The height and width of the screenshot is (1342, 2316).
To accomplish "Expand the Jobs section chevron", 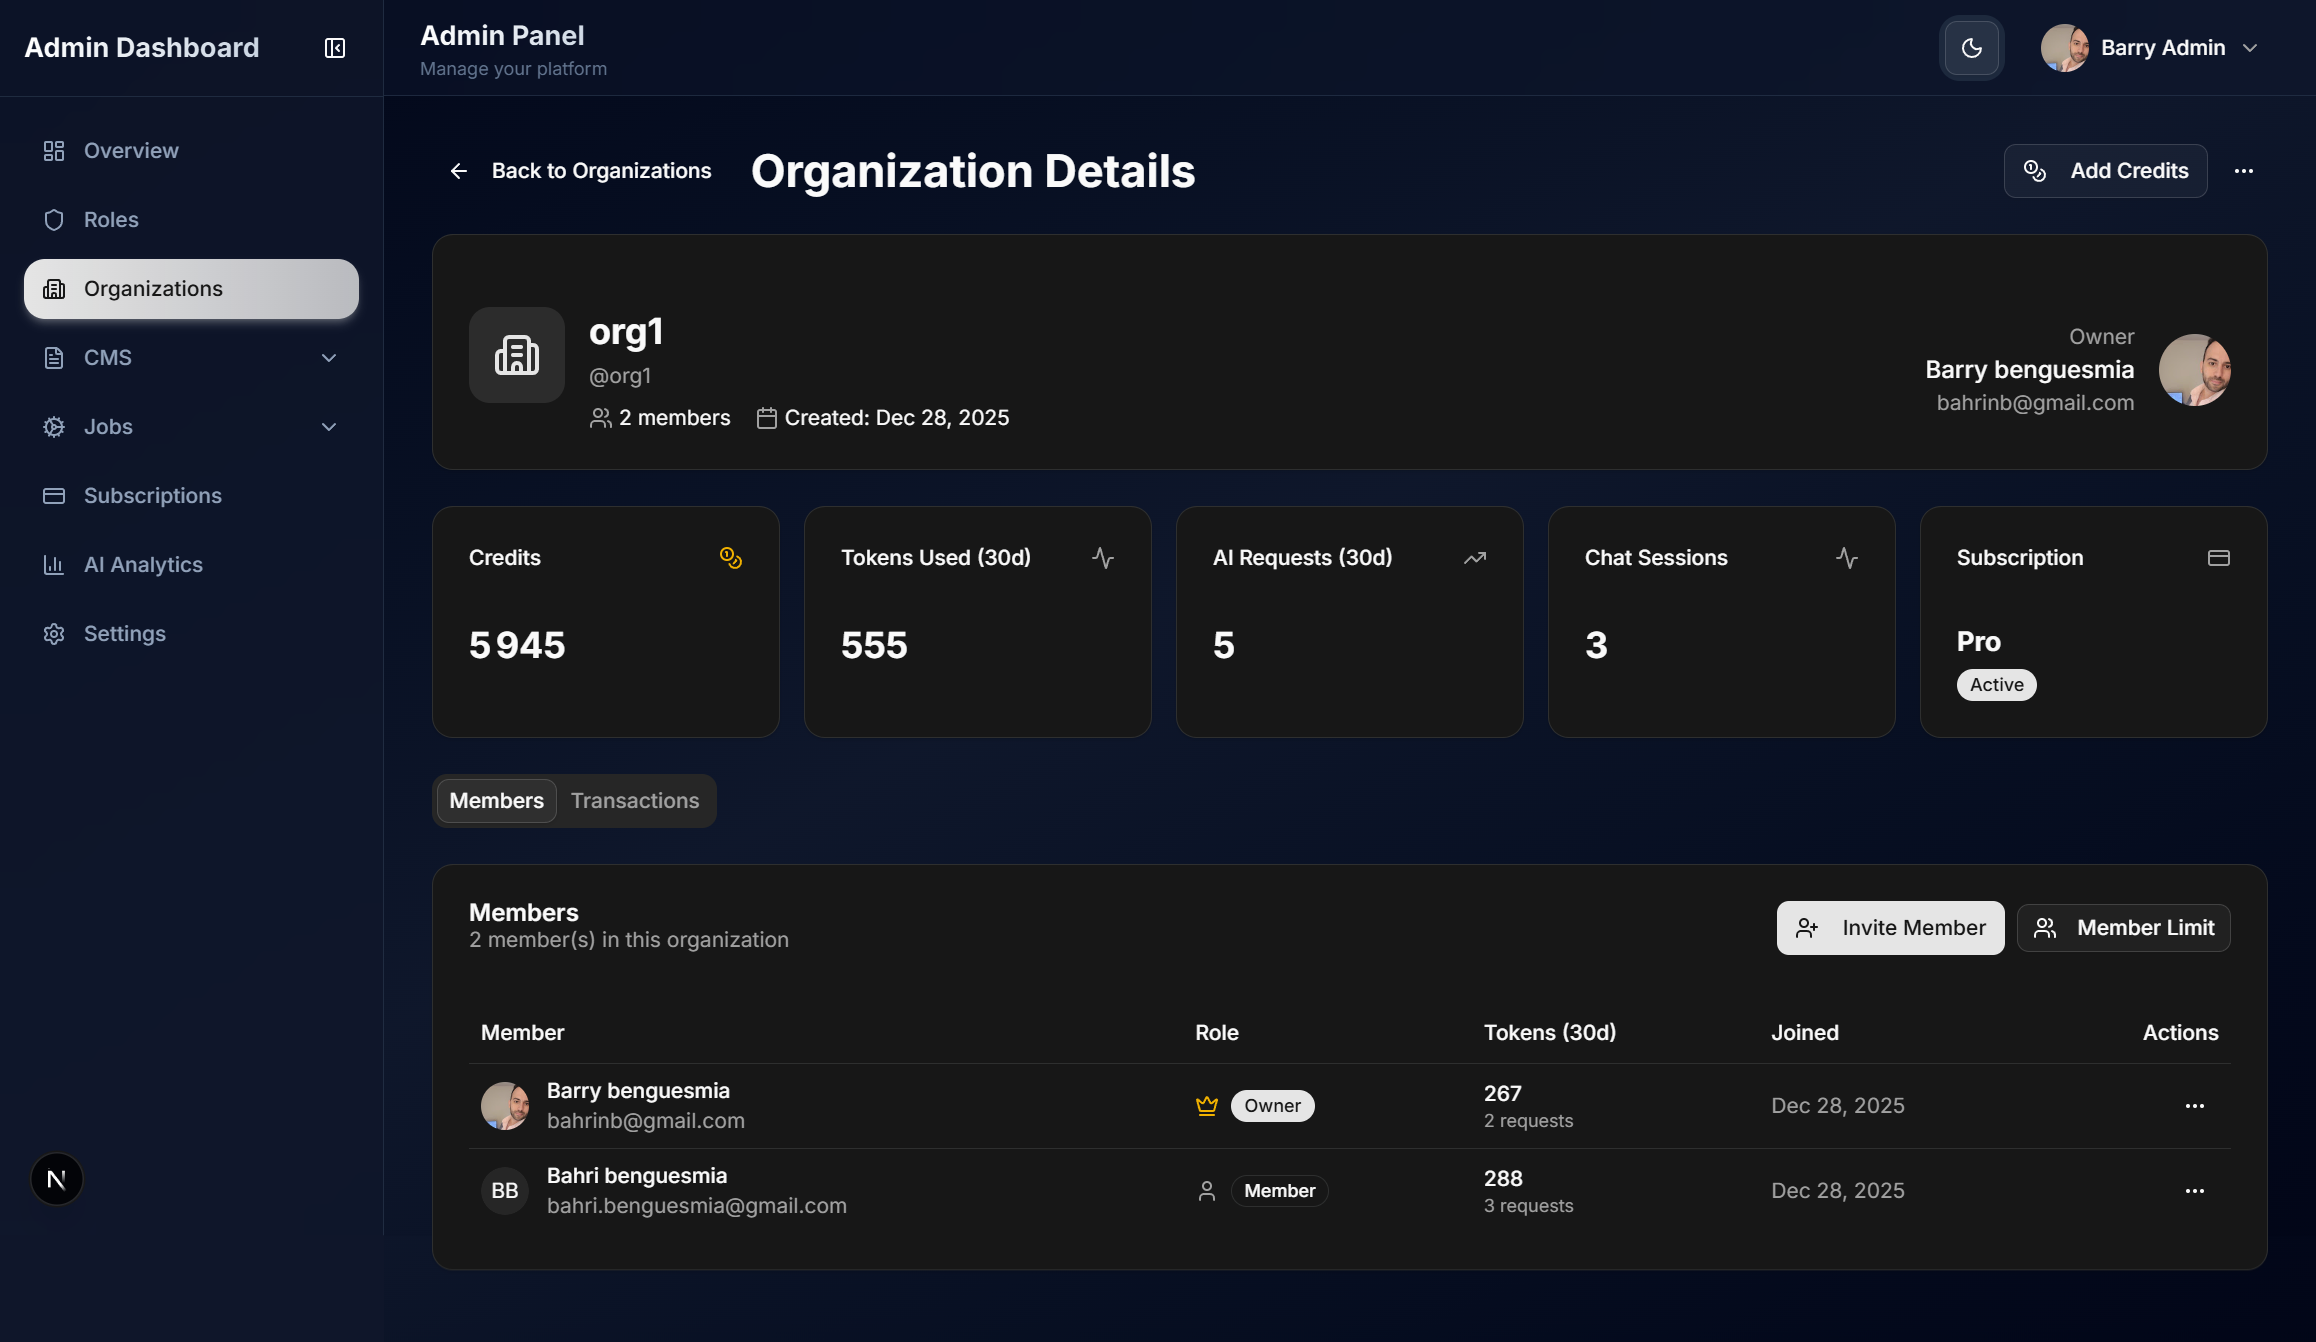I will [x=329, y=427].
